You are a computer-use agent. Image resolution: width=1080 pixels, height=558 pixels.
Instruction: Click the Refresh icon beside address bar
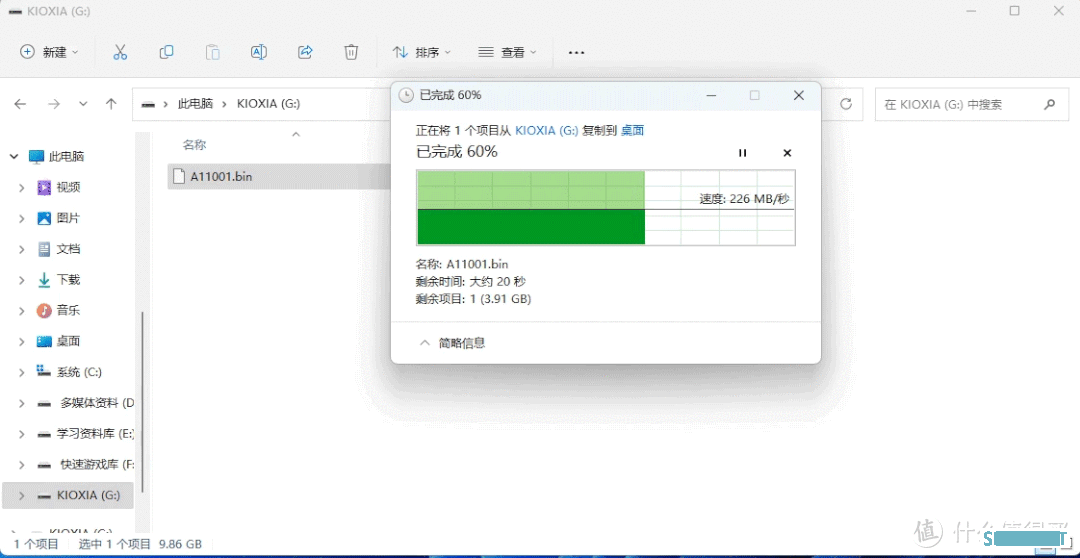point(846,104)
